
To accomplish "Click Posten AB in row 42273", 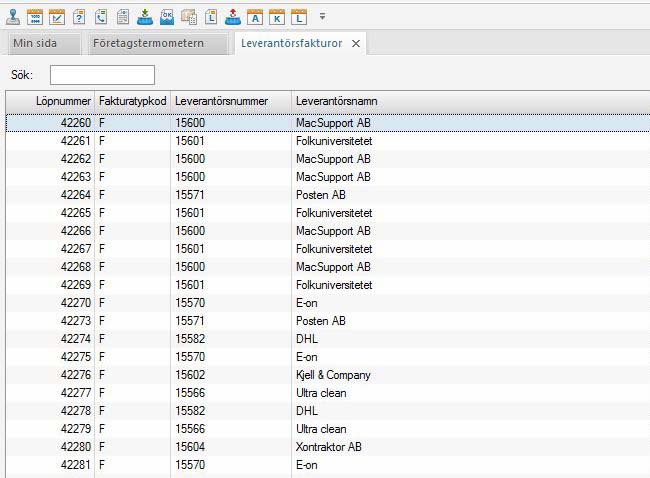I will [321, 321].
